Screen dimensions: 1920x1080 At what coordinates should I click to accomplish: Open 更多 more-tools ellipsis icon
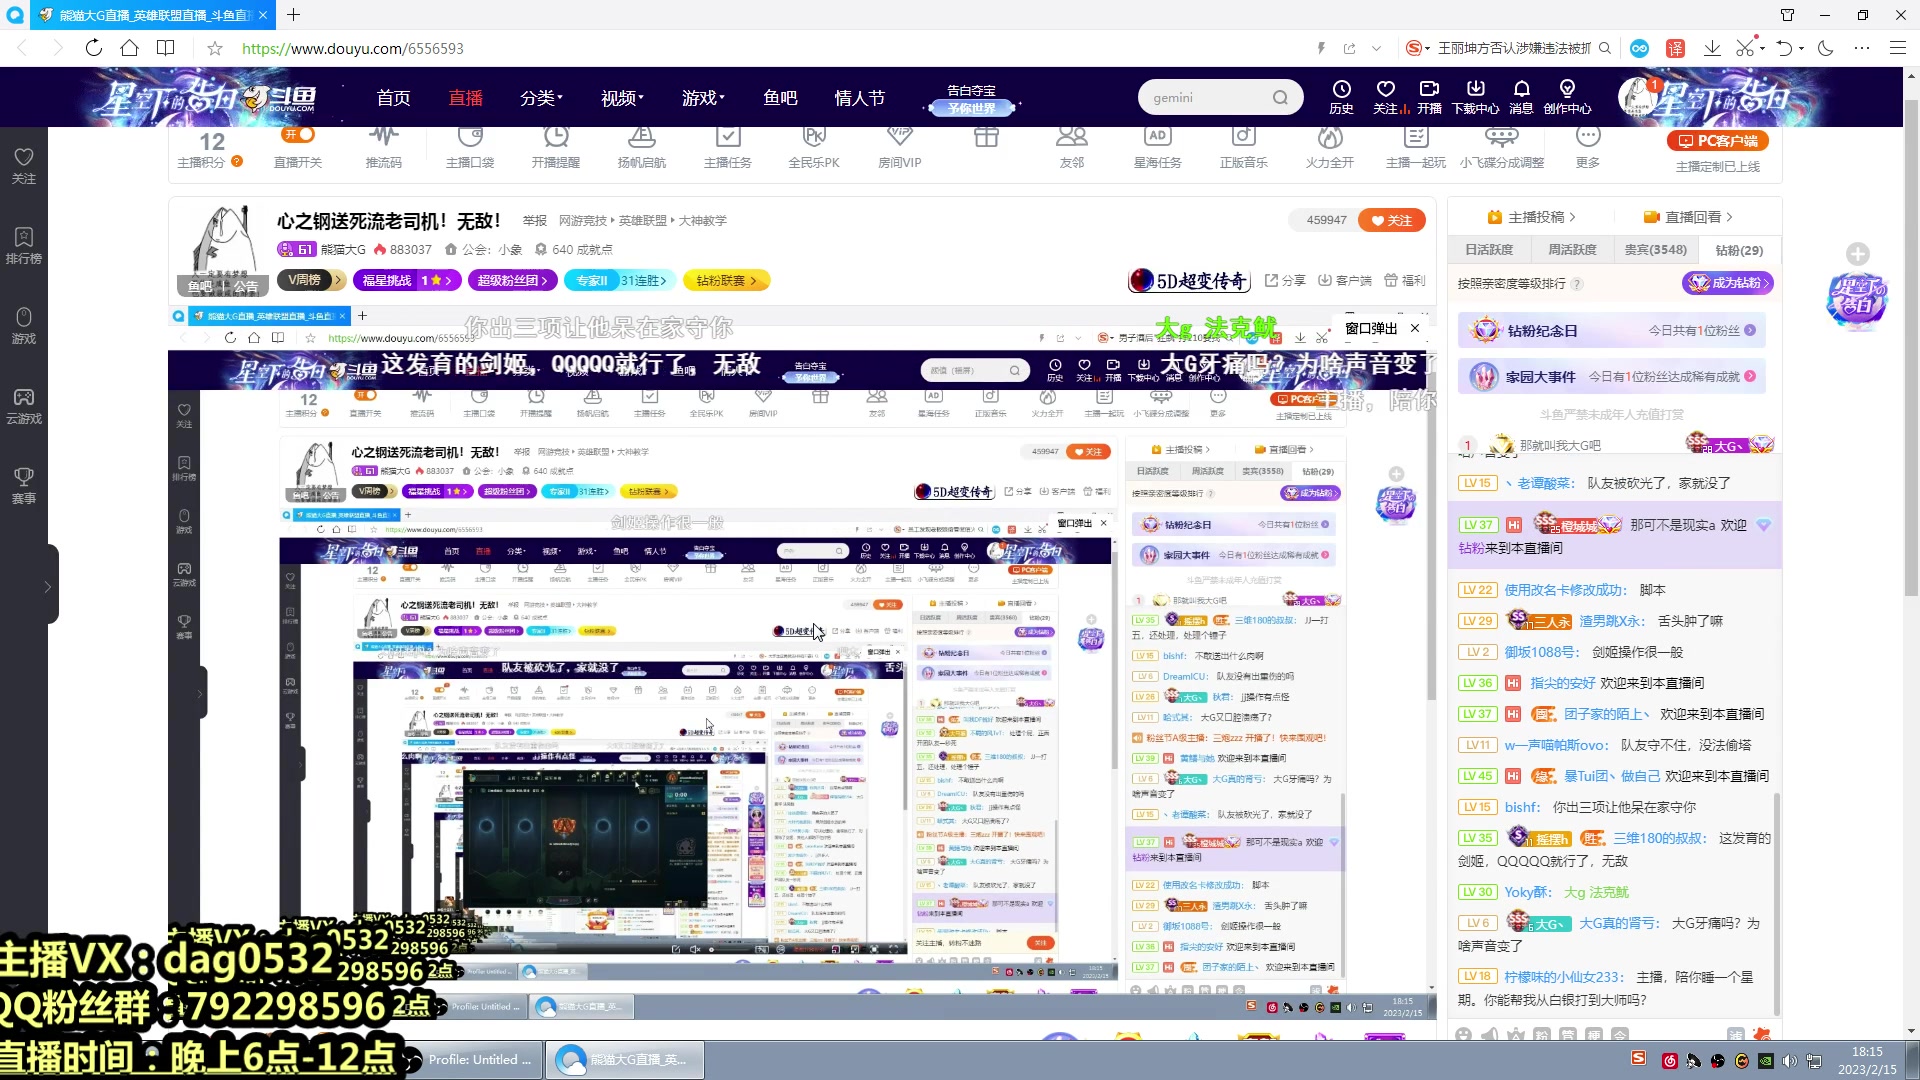point(1588,147)
